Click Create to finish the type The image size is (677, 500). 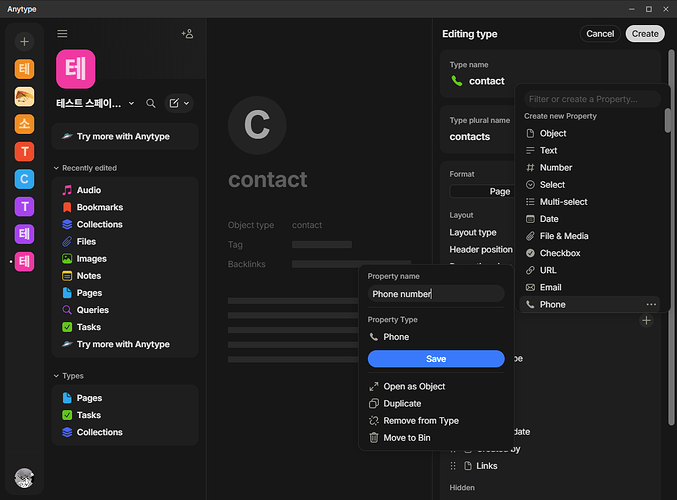[x=645, y=34]
